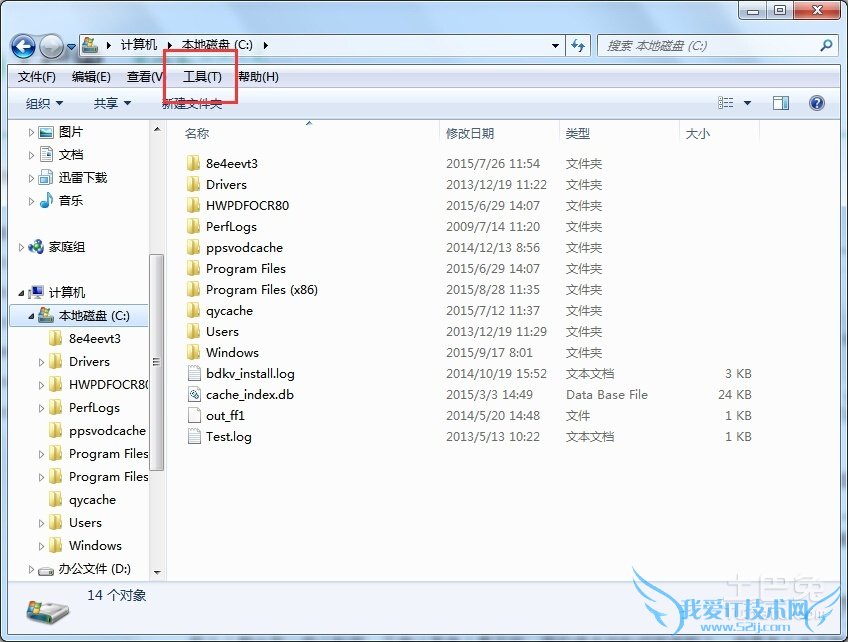
Task: Expand the Users node in the tree
Action: [41, 523]
